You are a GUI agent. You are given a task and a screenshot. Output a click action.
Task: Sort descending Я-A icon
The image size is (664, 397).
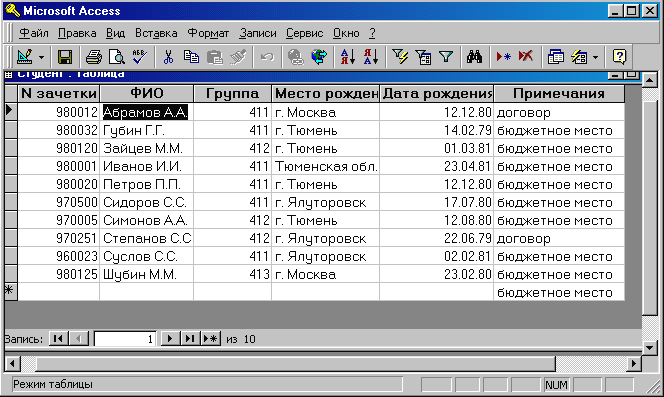coord(371,57)
